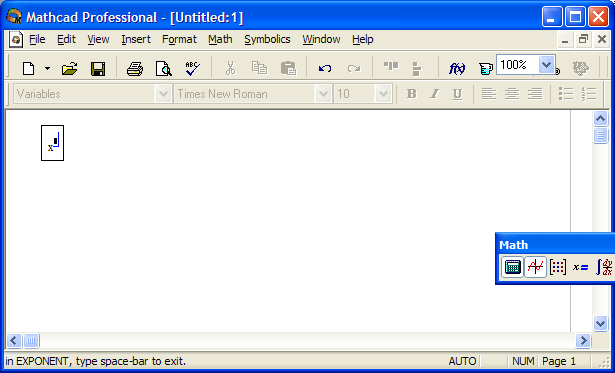Open the 100% zoom dropdown

click(x=546, y=64)
